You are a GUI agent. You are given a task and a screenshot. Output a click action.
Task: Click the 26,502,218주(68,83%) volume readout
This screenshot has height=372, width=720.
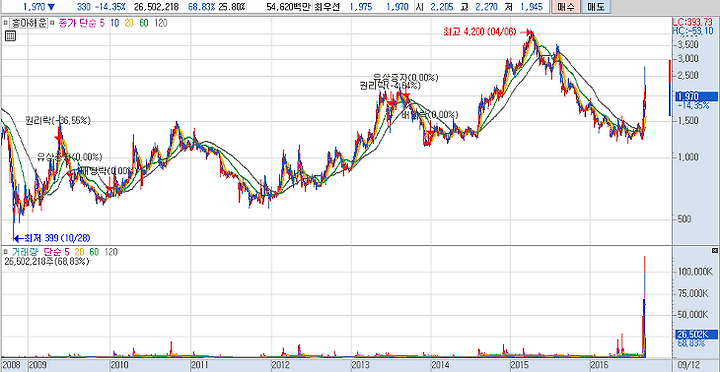[x=46, y=261]
